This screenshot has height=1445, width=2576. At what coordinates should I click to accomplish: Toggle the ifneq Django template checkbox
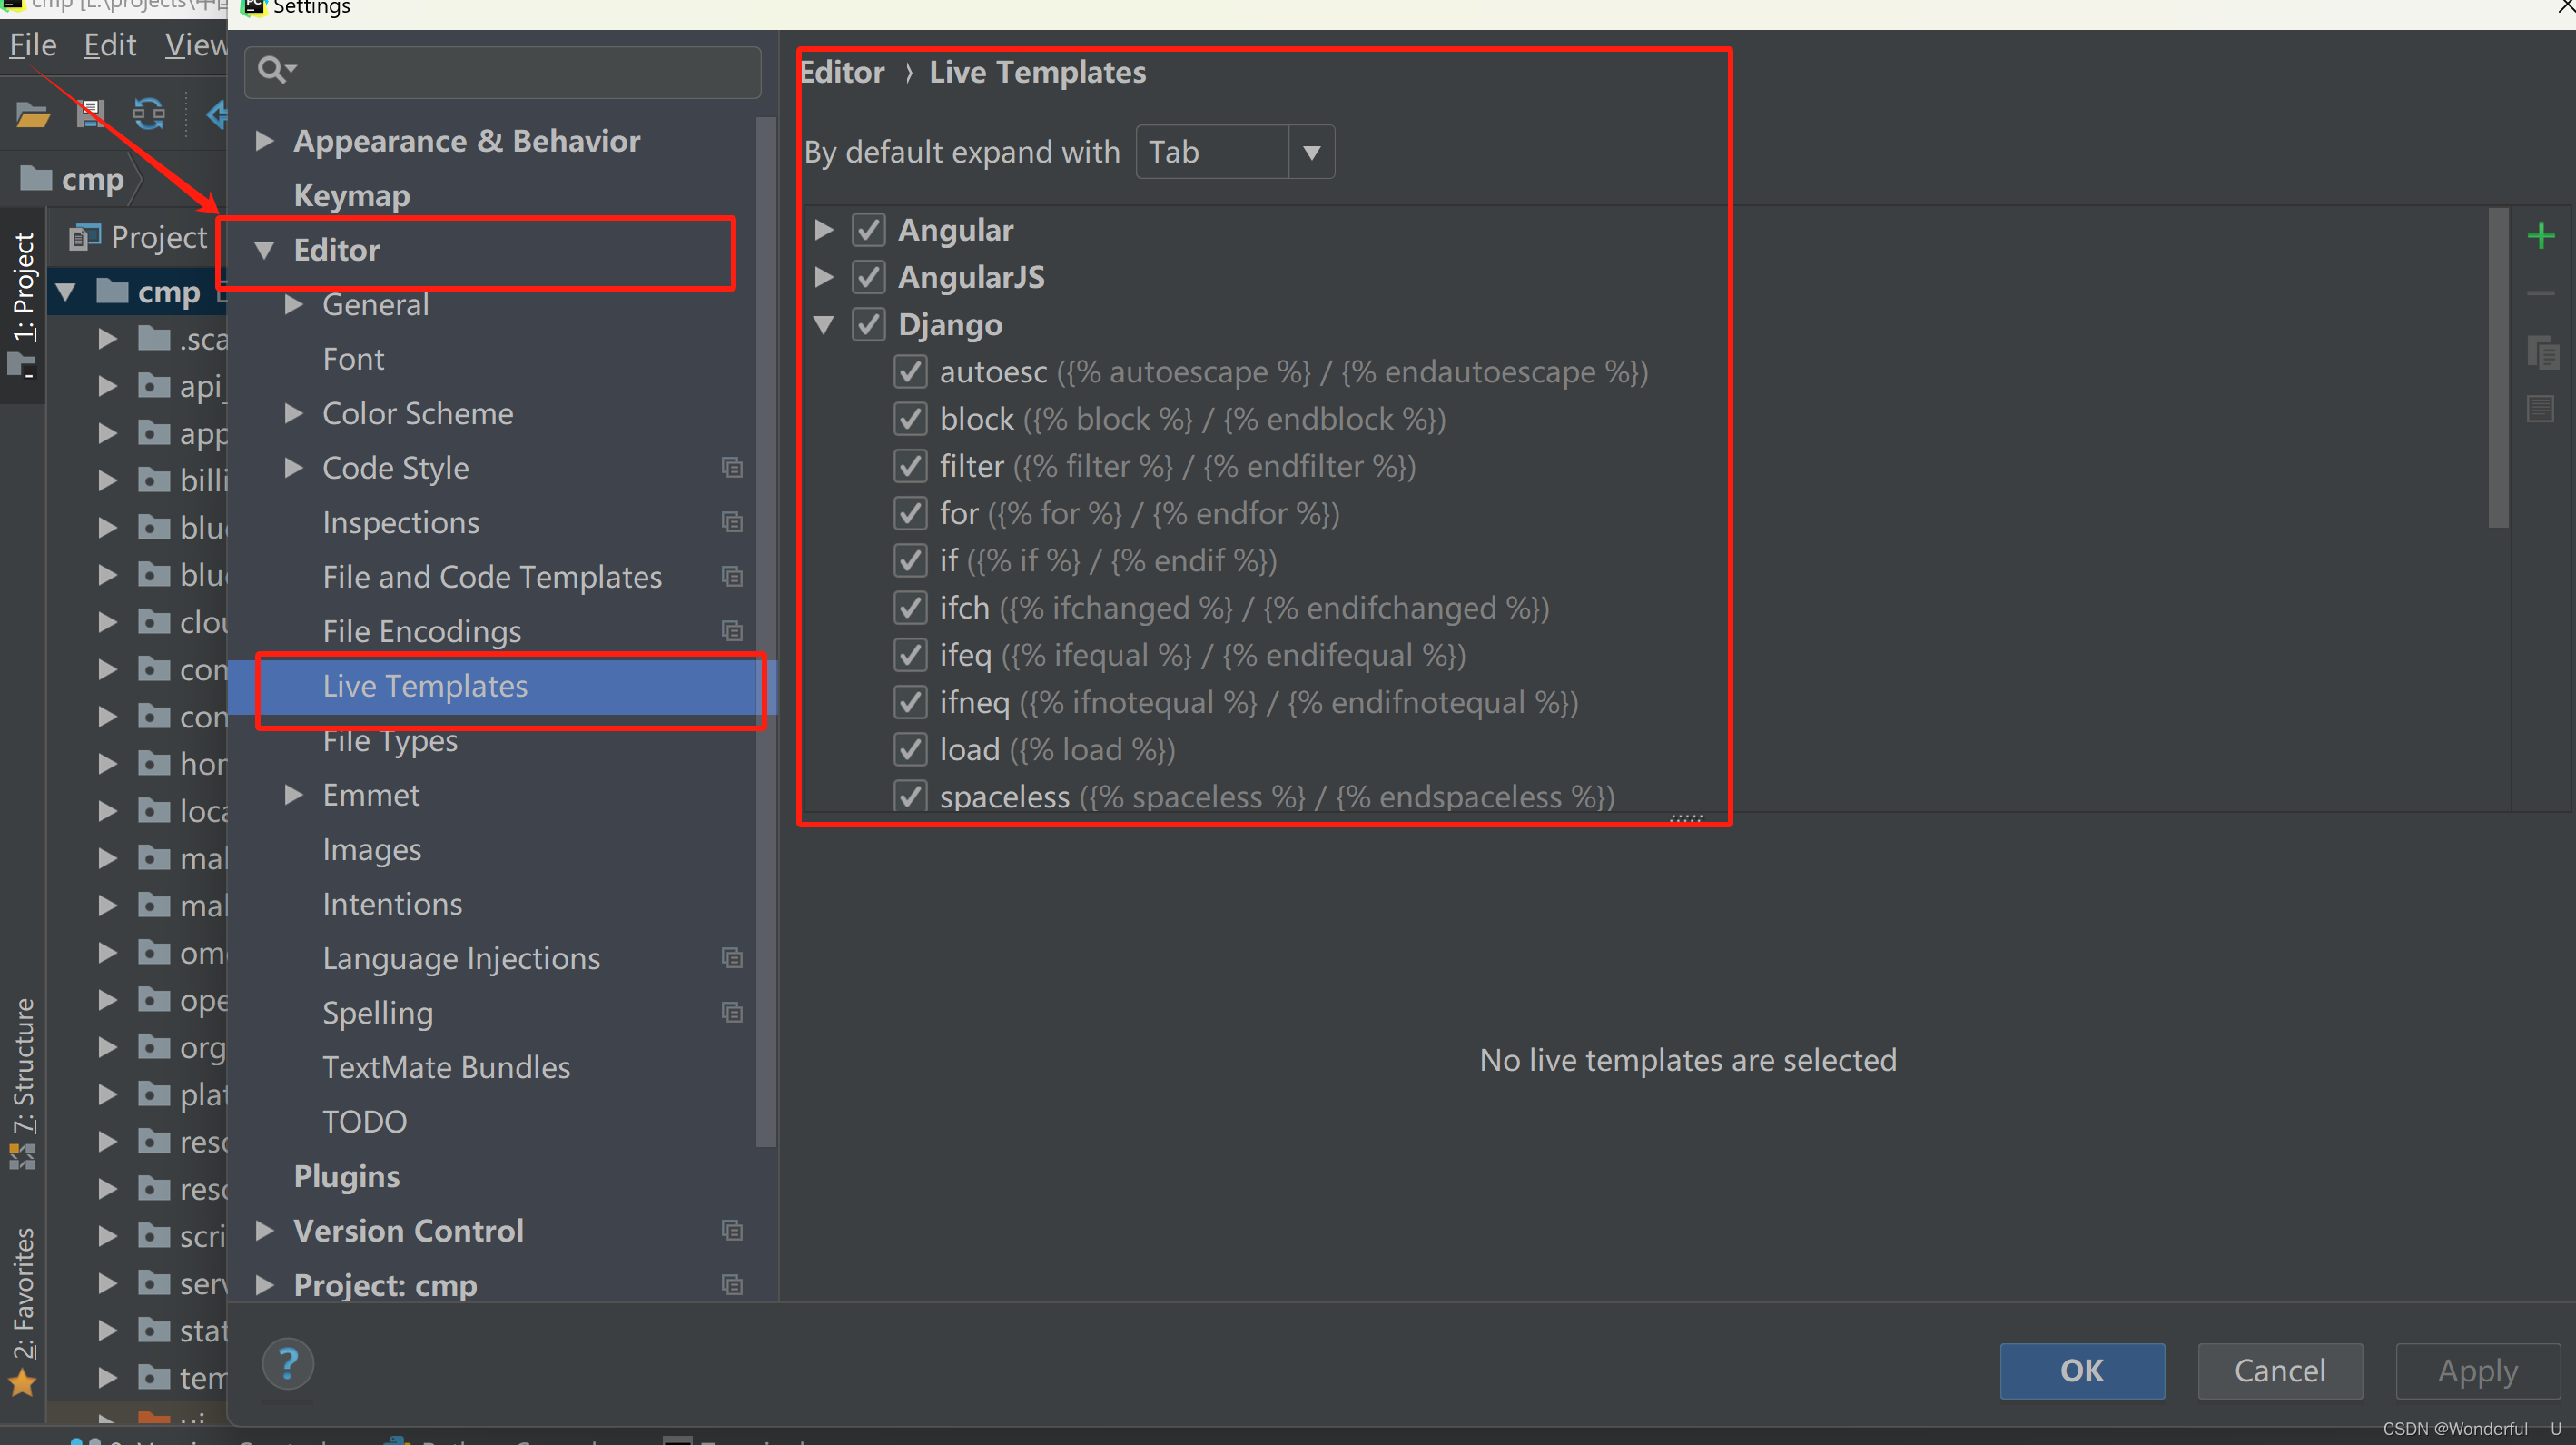(x=914, y=702)
